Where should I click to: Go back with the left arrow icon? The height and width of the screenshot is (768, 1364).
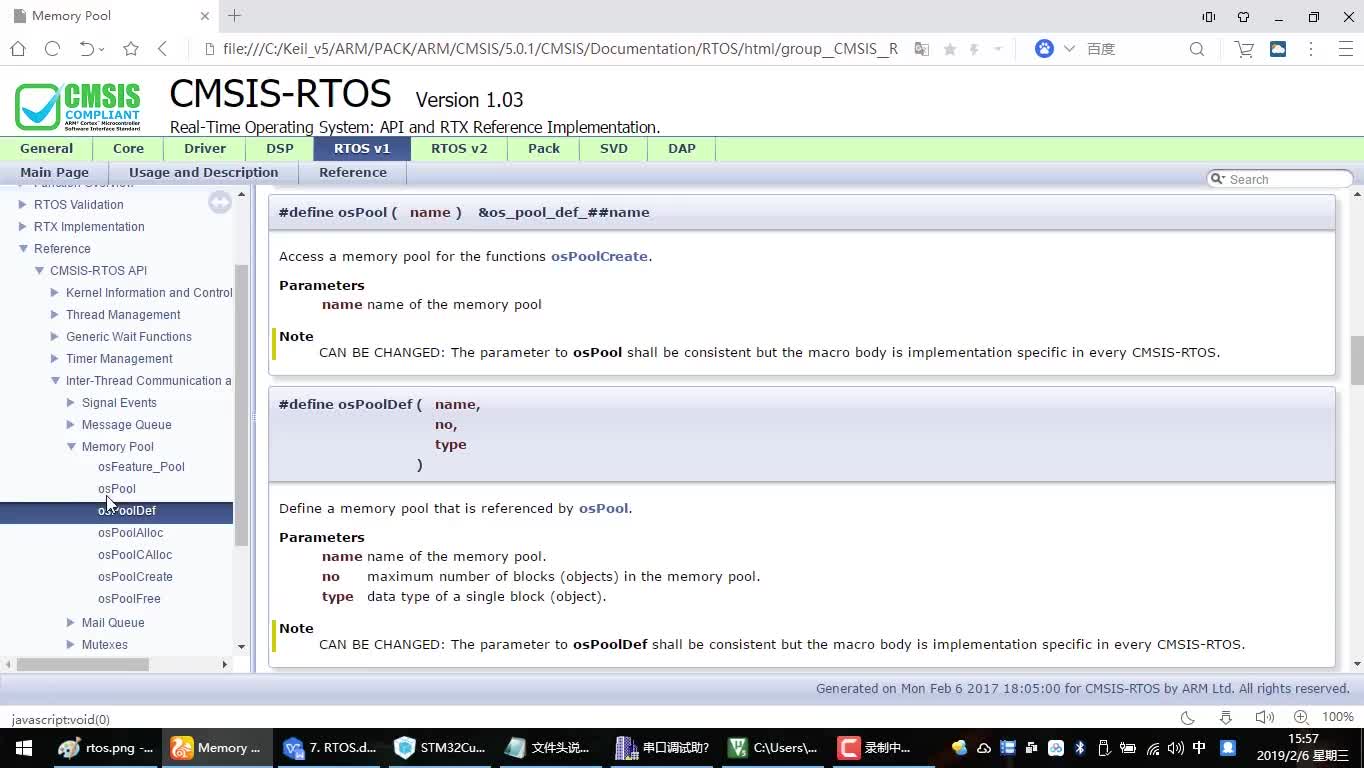tap(162, 49)
